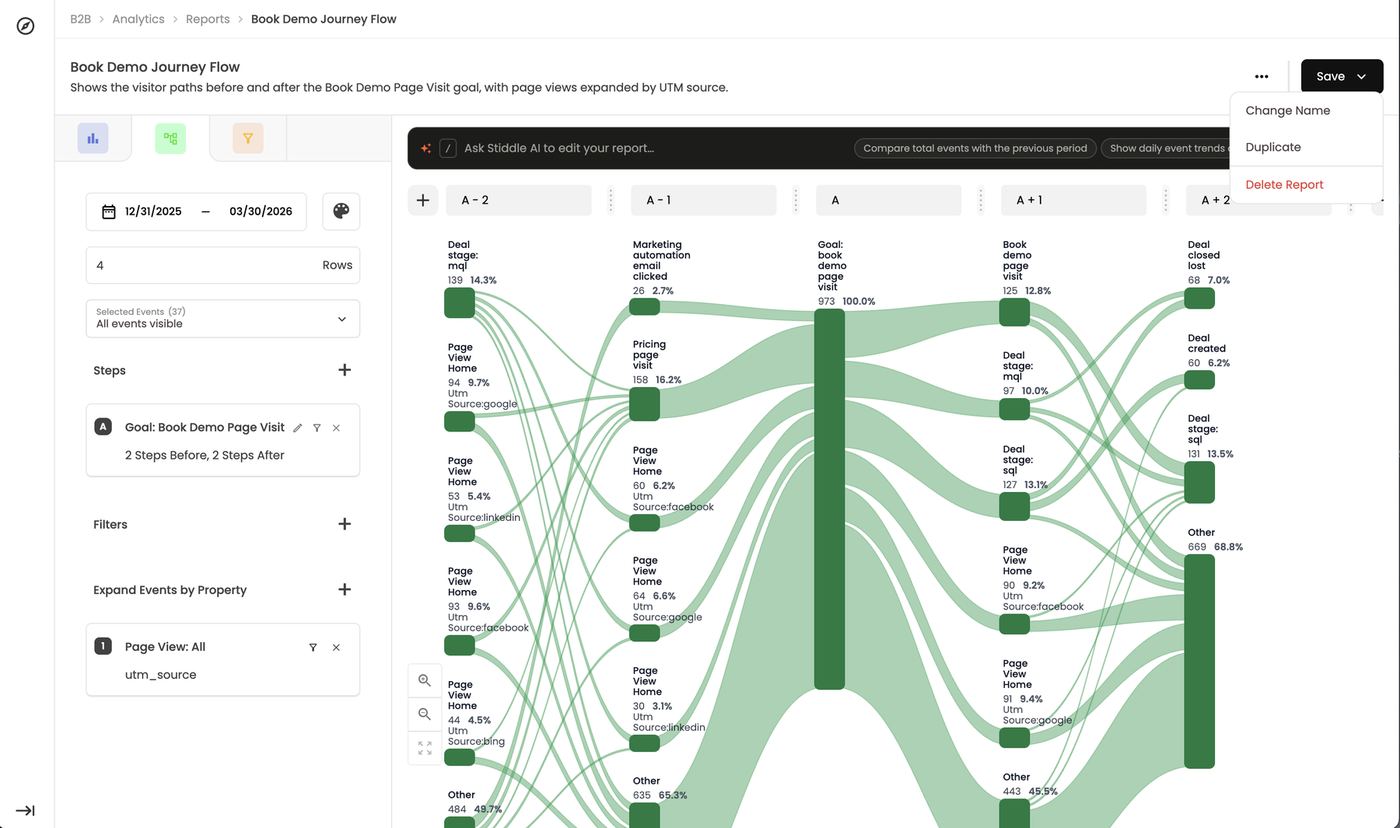Switch to the journey flow tab

pos(170,139)
